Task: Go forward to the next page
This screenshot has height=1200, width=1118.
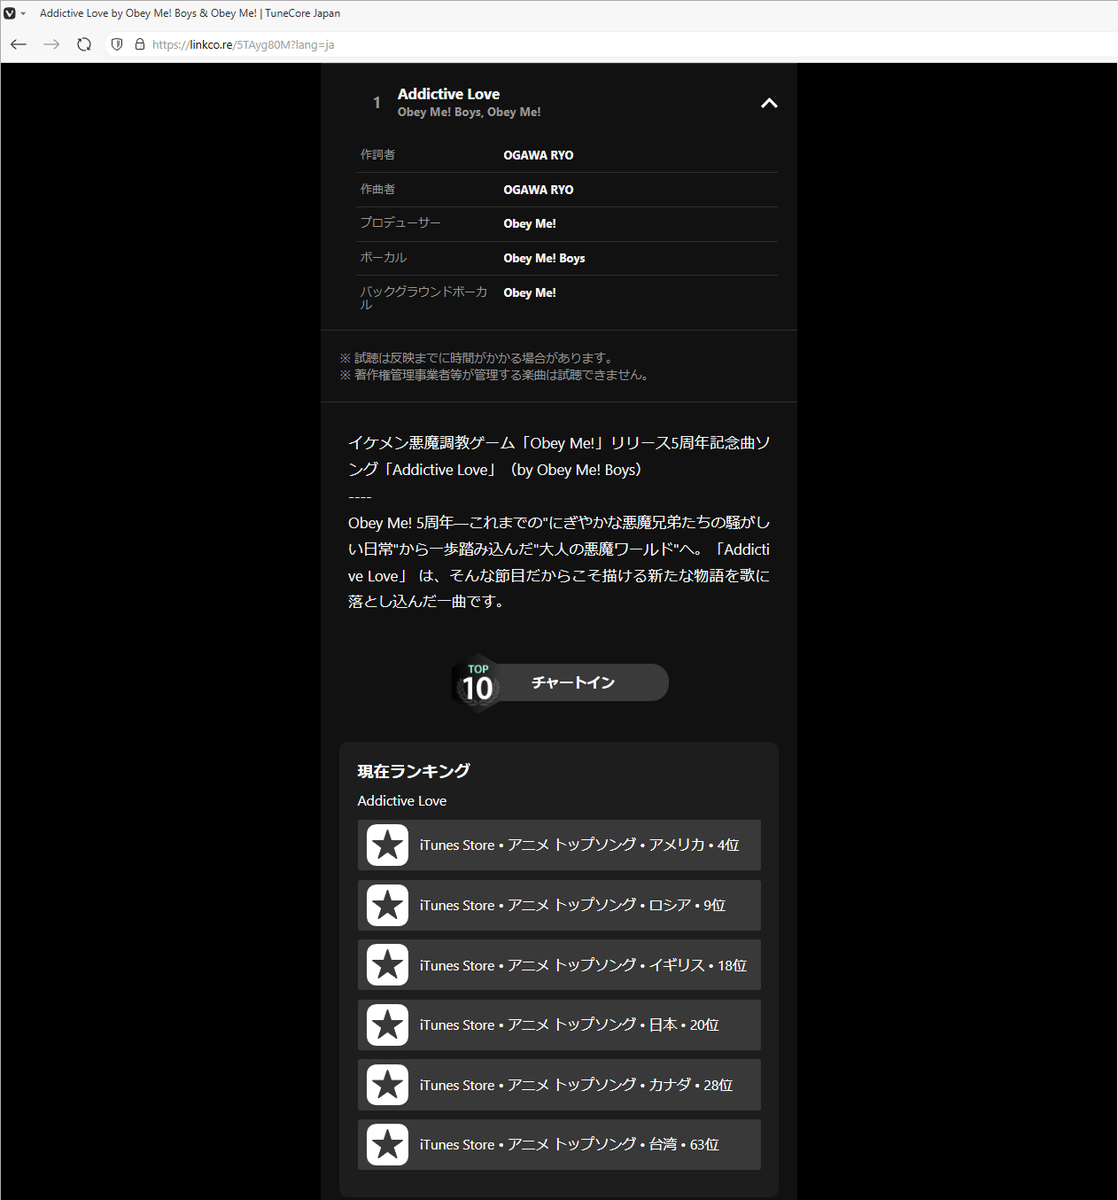Action: click(x=52, y=44)
